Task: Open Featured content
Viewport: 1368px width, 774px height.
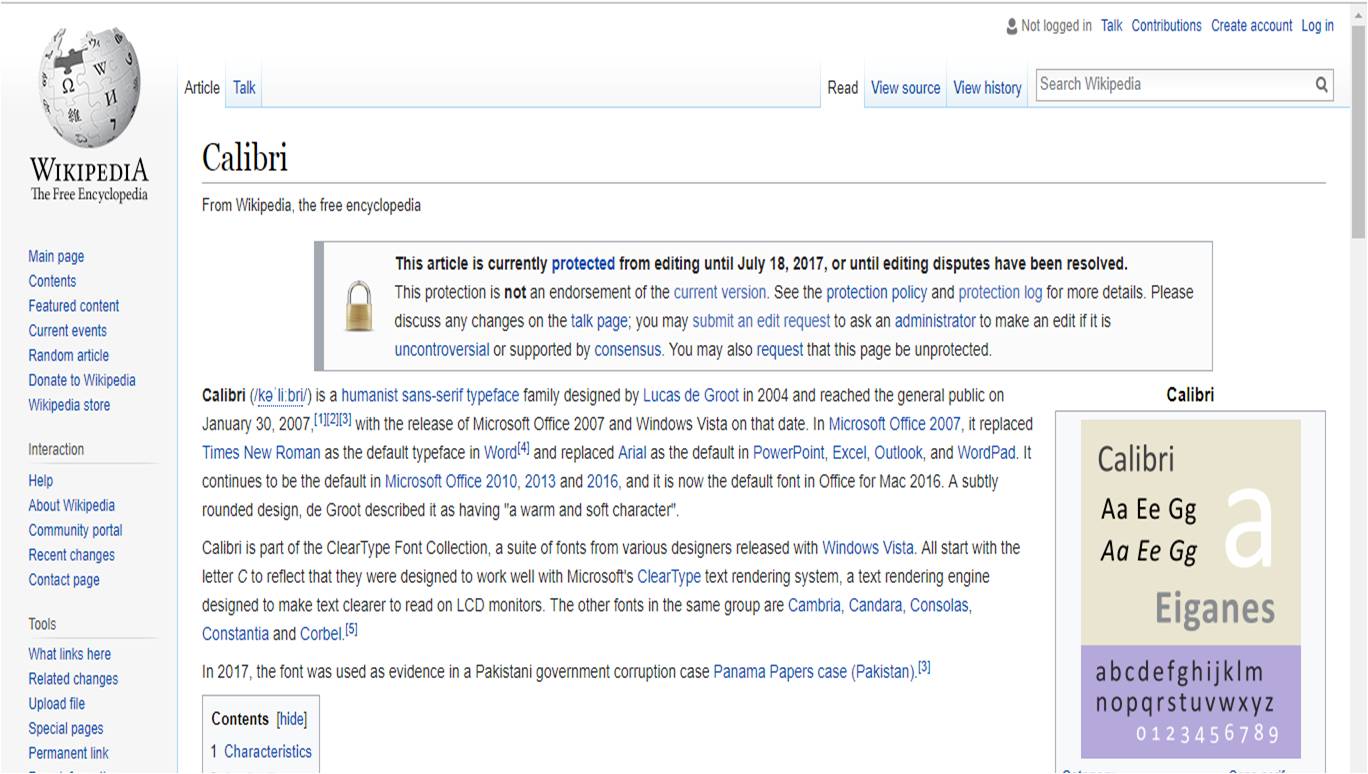Action: [73, 306]
